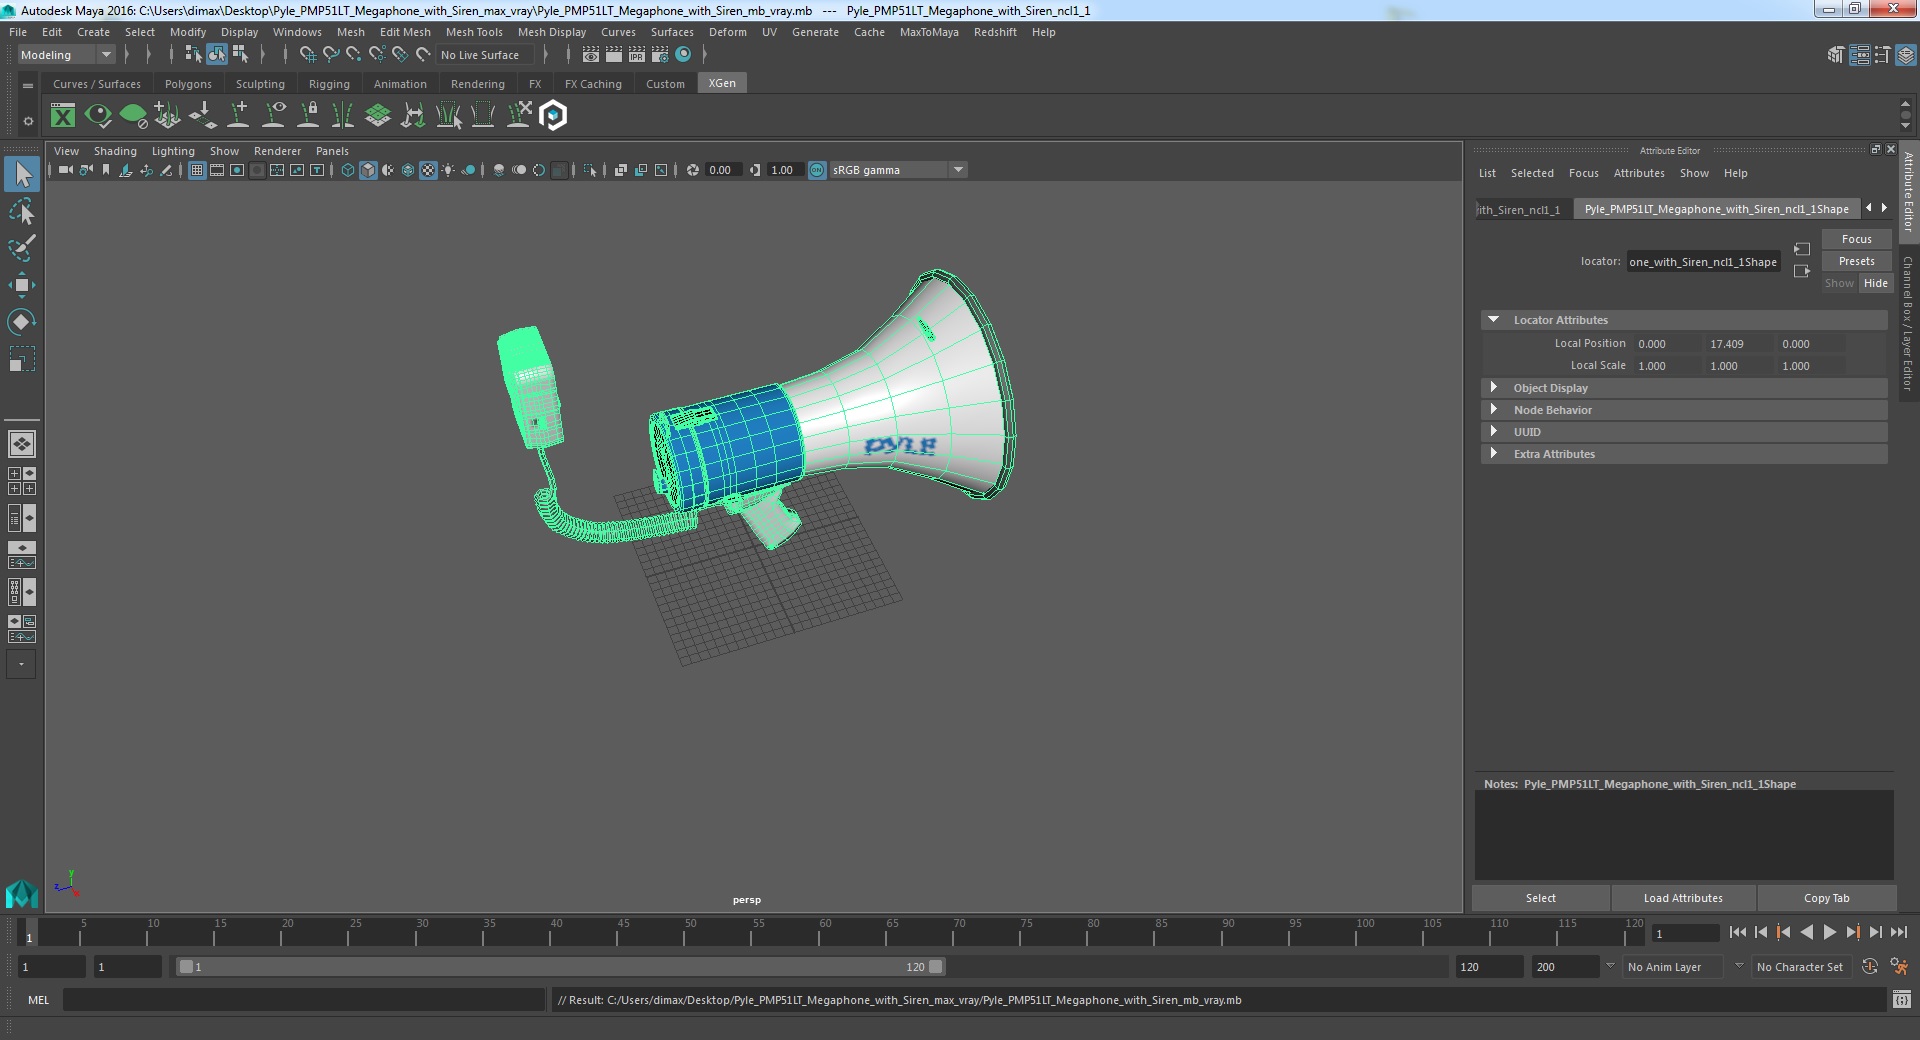Image resolution: width=1920 pixels, height=1040 pixels.
Task: Select Four View layout icon
Action: [x=22, y=481]
